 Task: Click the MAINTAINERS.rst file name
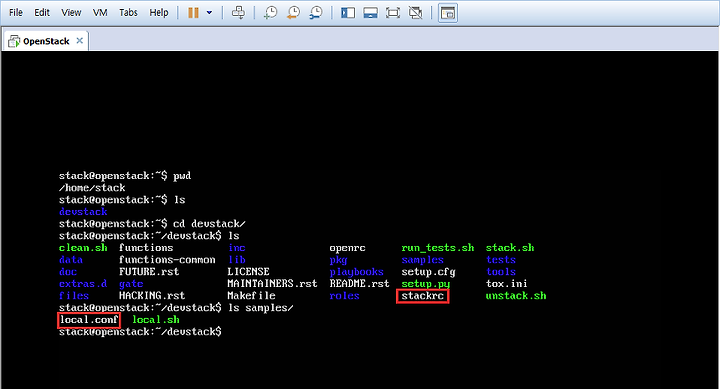pos(272,284)
